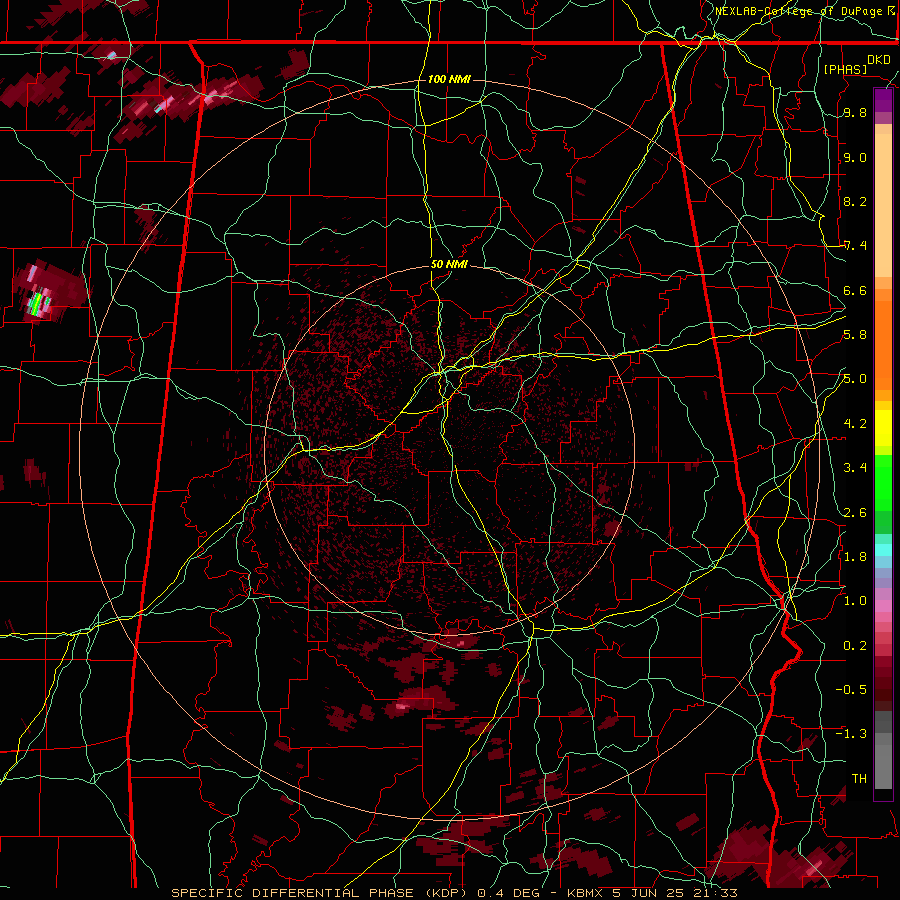The image size is (900, 900).
Task: Click the 7.4 scale value
Action: coord(855,246)
